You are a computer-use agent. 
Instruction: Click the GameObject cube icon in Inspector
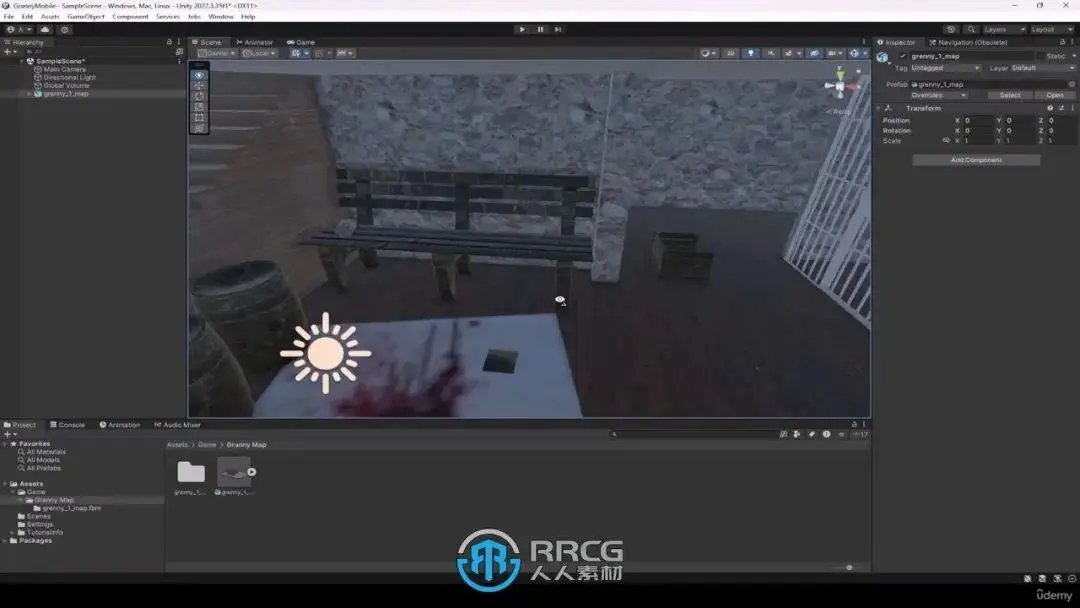coord(882,57)
